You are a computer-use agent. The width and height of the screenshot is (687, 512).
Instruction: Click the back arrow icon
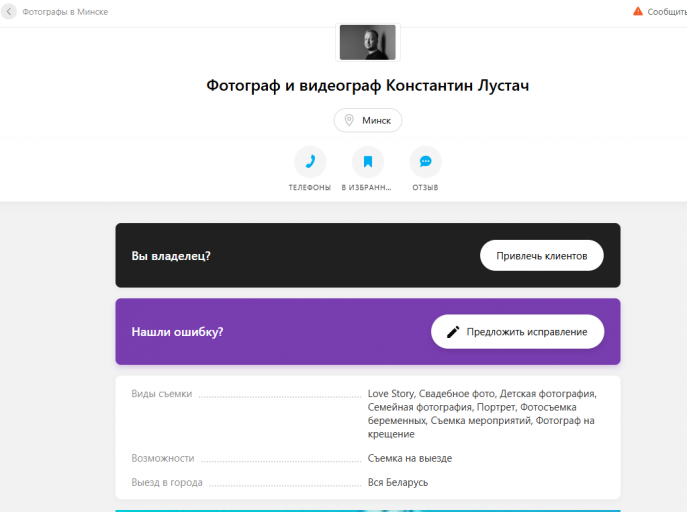(x=8, y=12)
